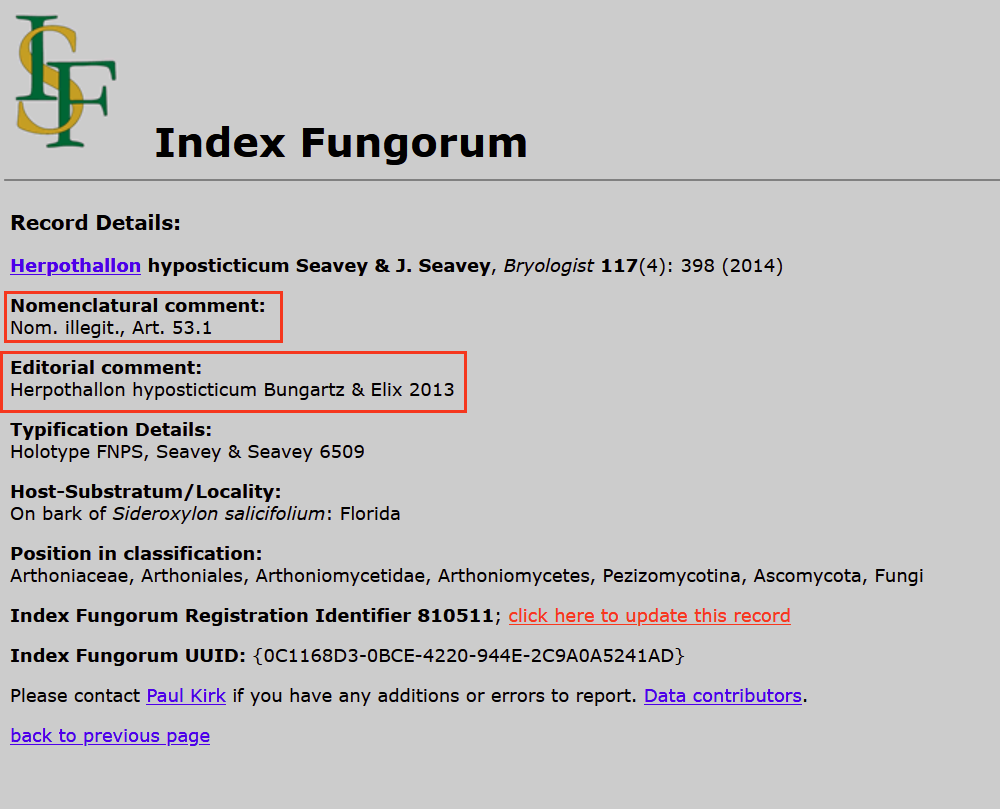Click the italic Bryologist journal name
The width and height of the screenshot is (1000, 809).
coord(549,266)
